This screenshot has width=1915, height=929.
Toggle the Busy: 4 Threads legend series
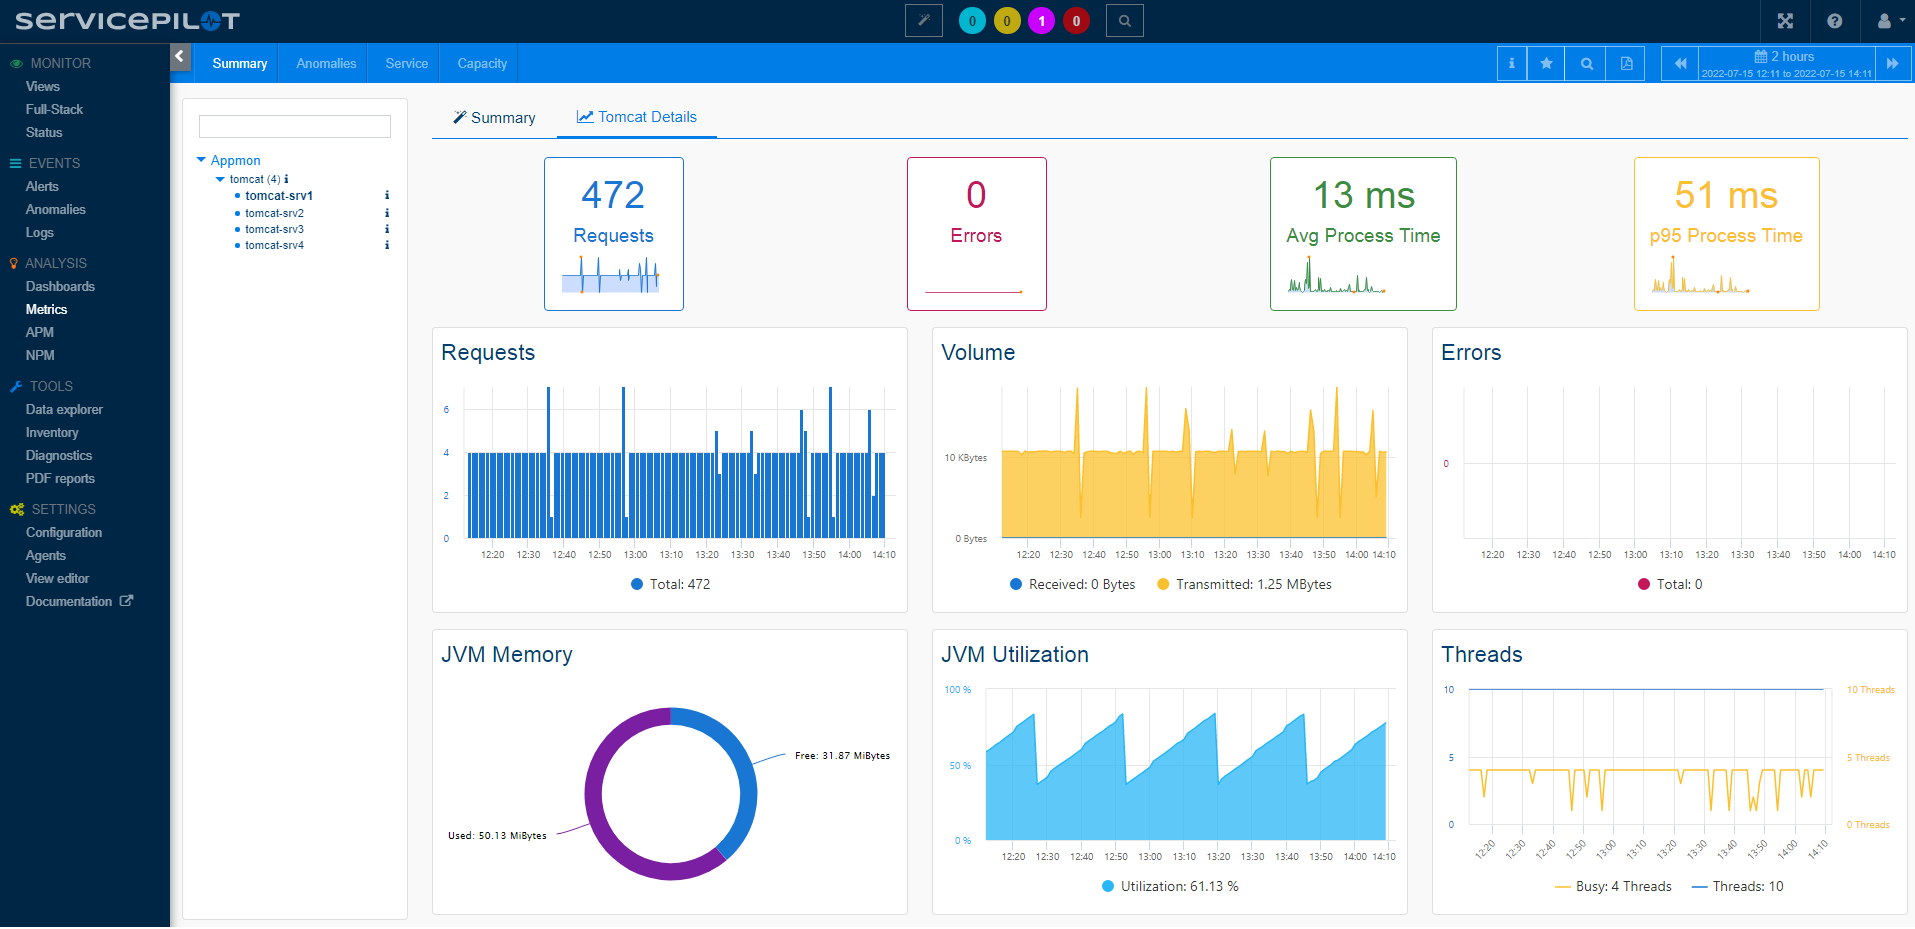point(1613,887)
